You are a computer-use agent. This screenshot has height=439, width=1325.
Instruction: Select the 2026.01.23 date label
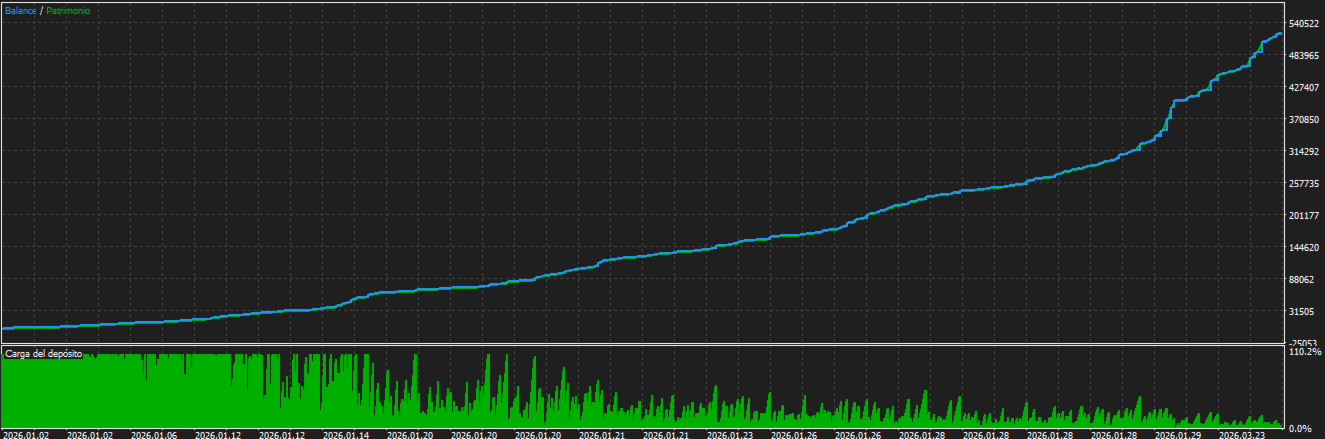pos(730,434)
